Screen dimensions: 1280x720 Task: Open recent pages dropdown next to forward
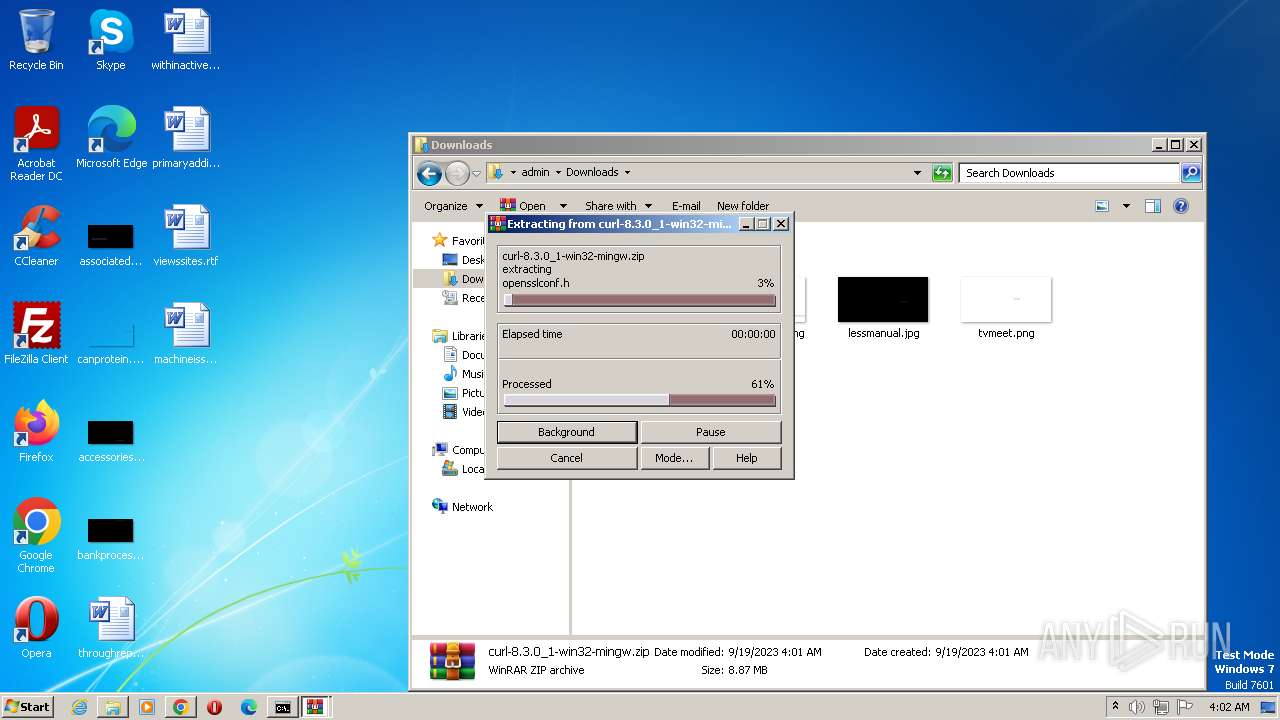tap(477, 173)
